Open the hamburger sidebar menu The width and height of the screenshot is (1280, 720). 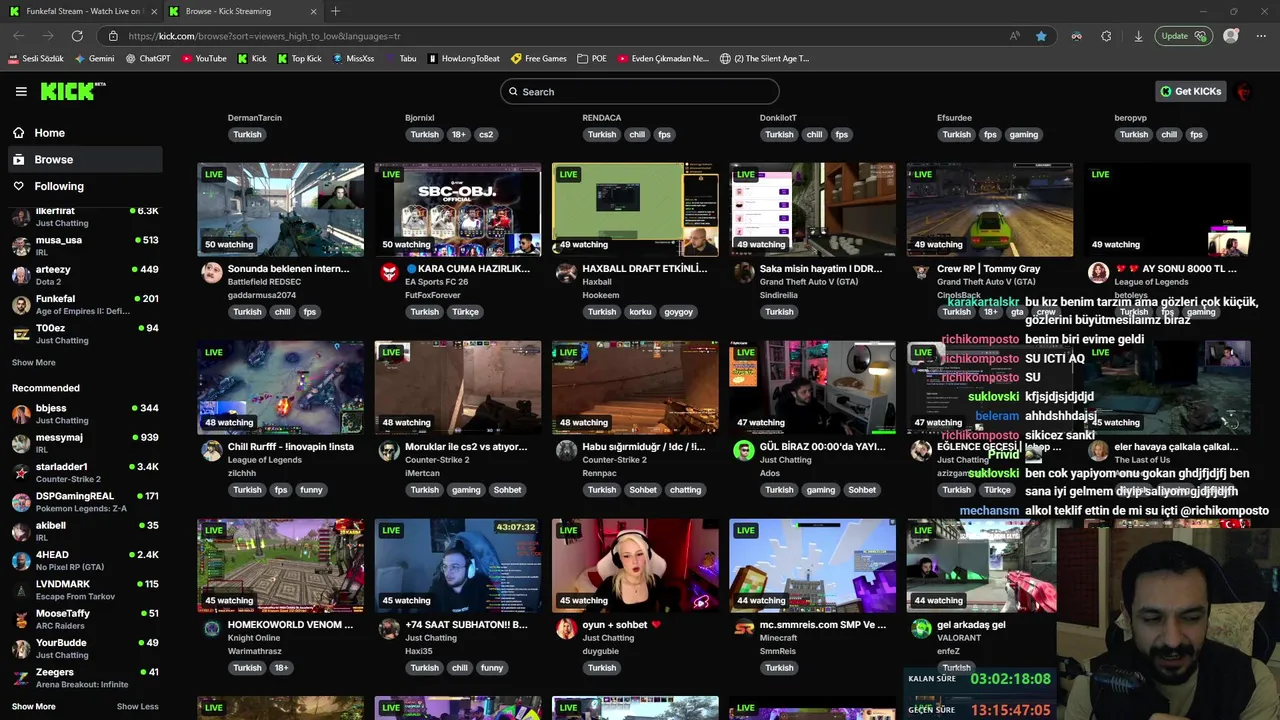point(21,91)
